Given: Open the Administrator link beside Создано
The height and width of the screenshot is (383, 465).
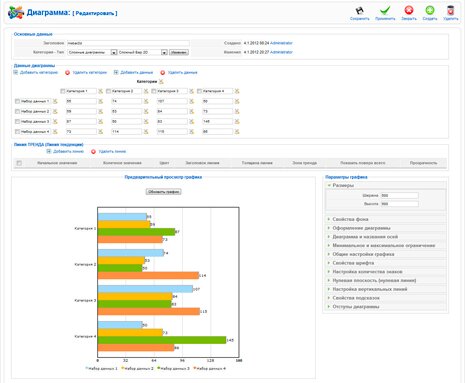Looking at the screenshot, I should [281, 43].
